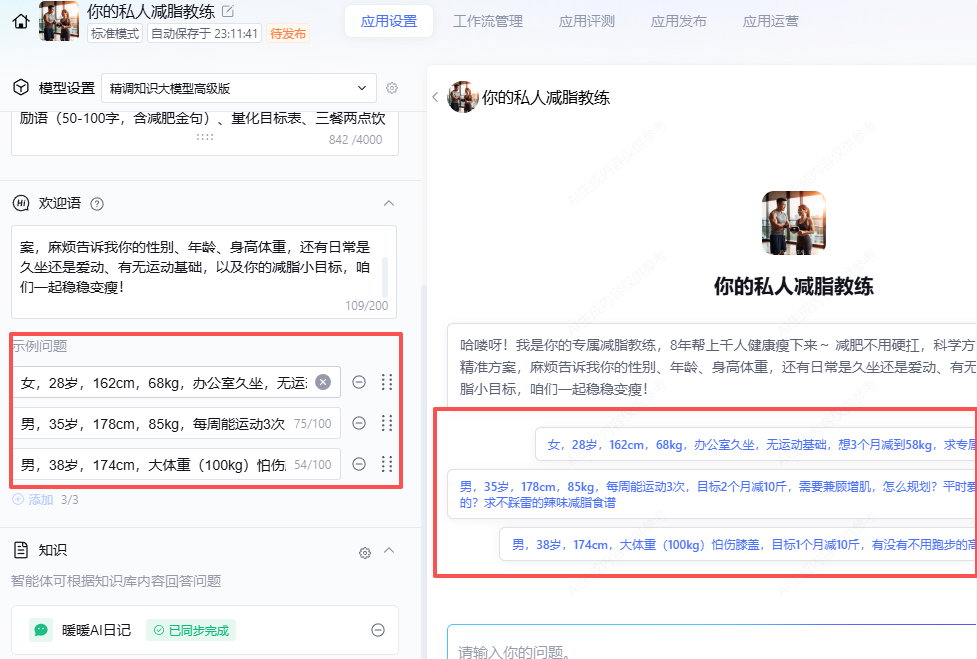The image size is (977, 659).
Task: Switch to 应用评测 tab
Action: click(x=587, y=21)
